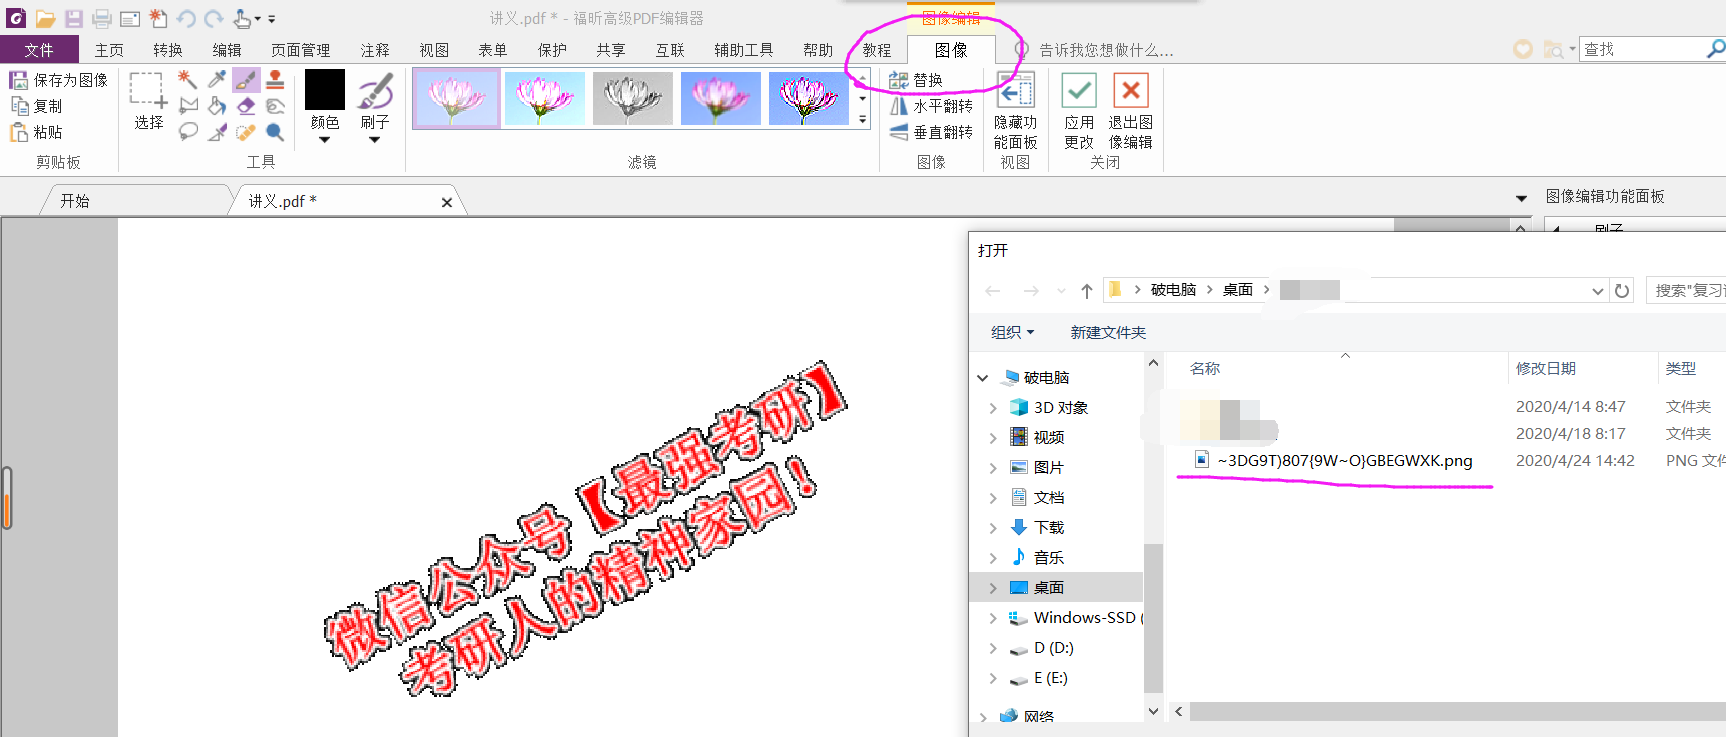
Task: Apply changes with the green checkmark
Action: tap(1079, 110)
